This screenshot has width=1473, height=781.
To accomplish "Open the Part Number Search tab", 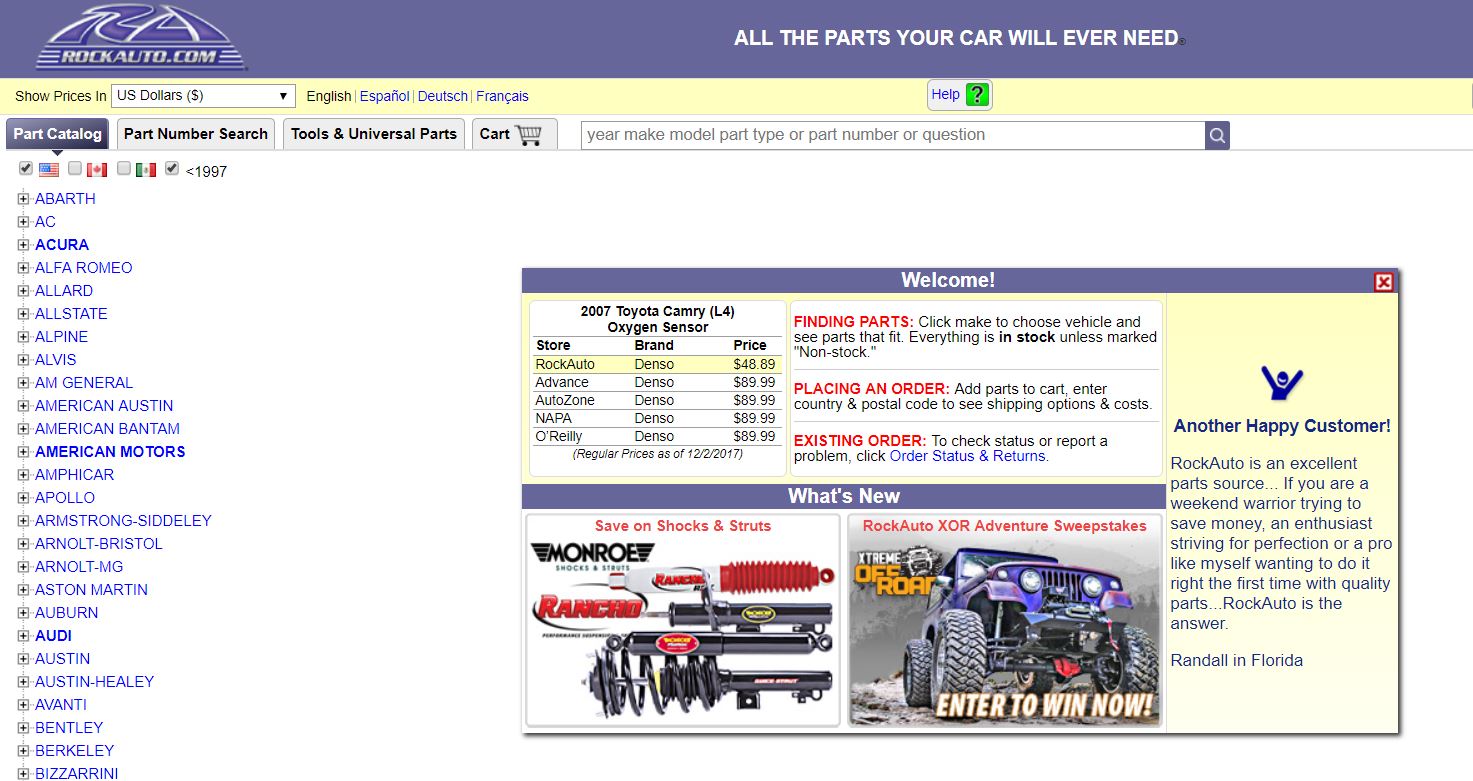I will click(195, 134).
